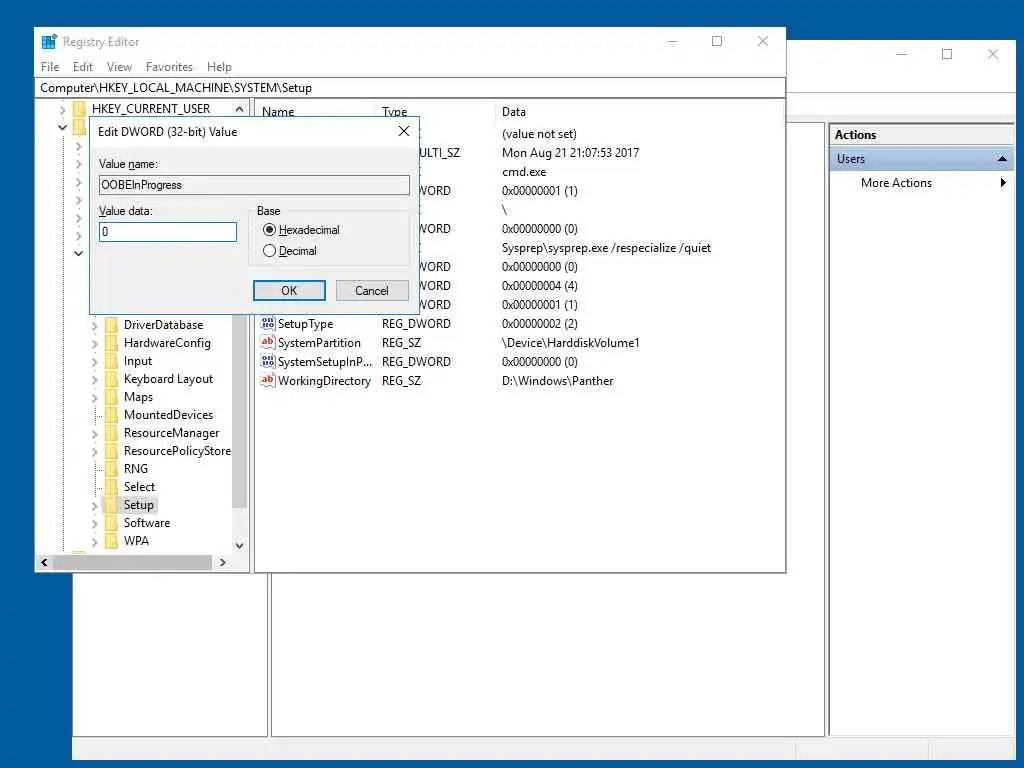Click the ResourceManager folder icon

click(112, 432)
